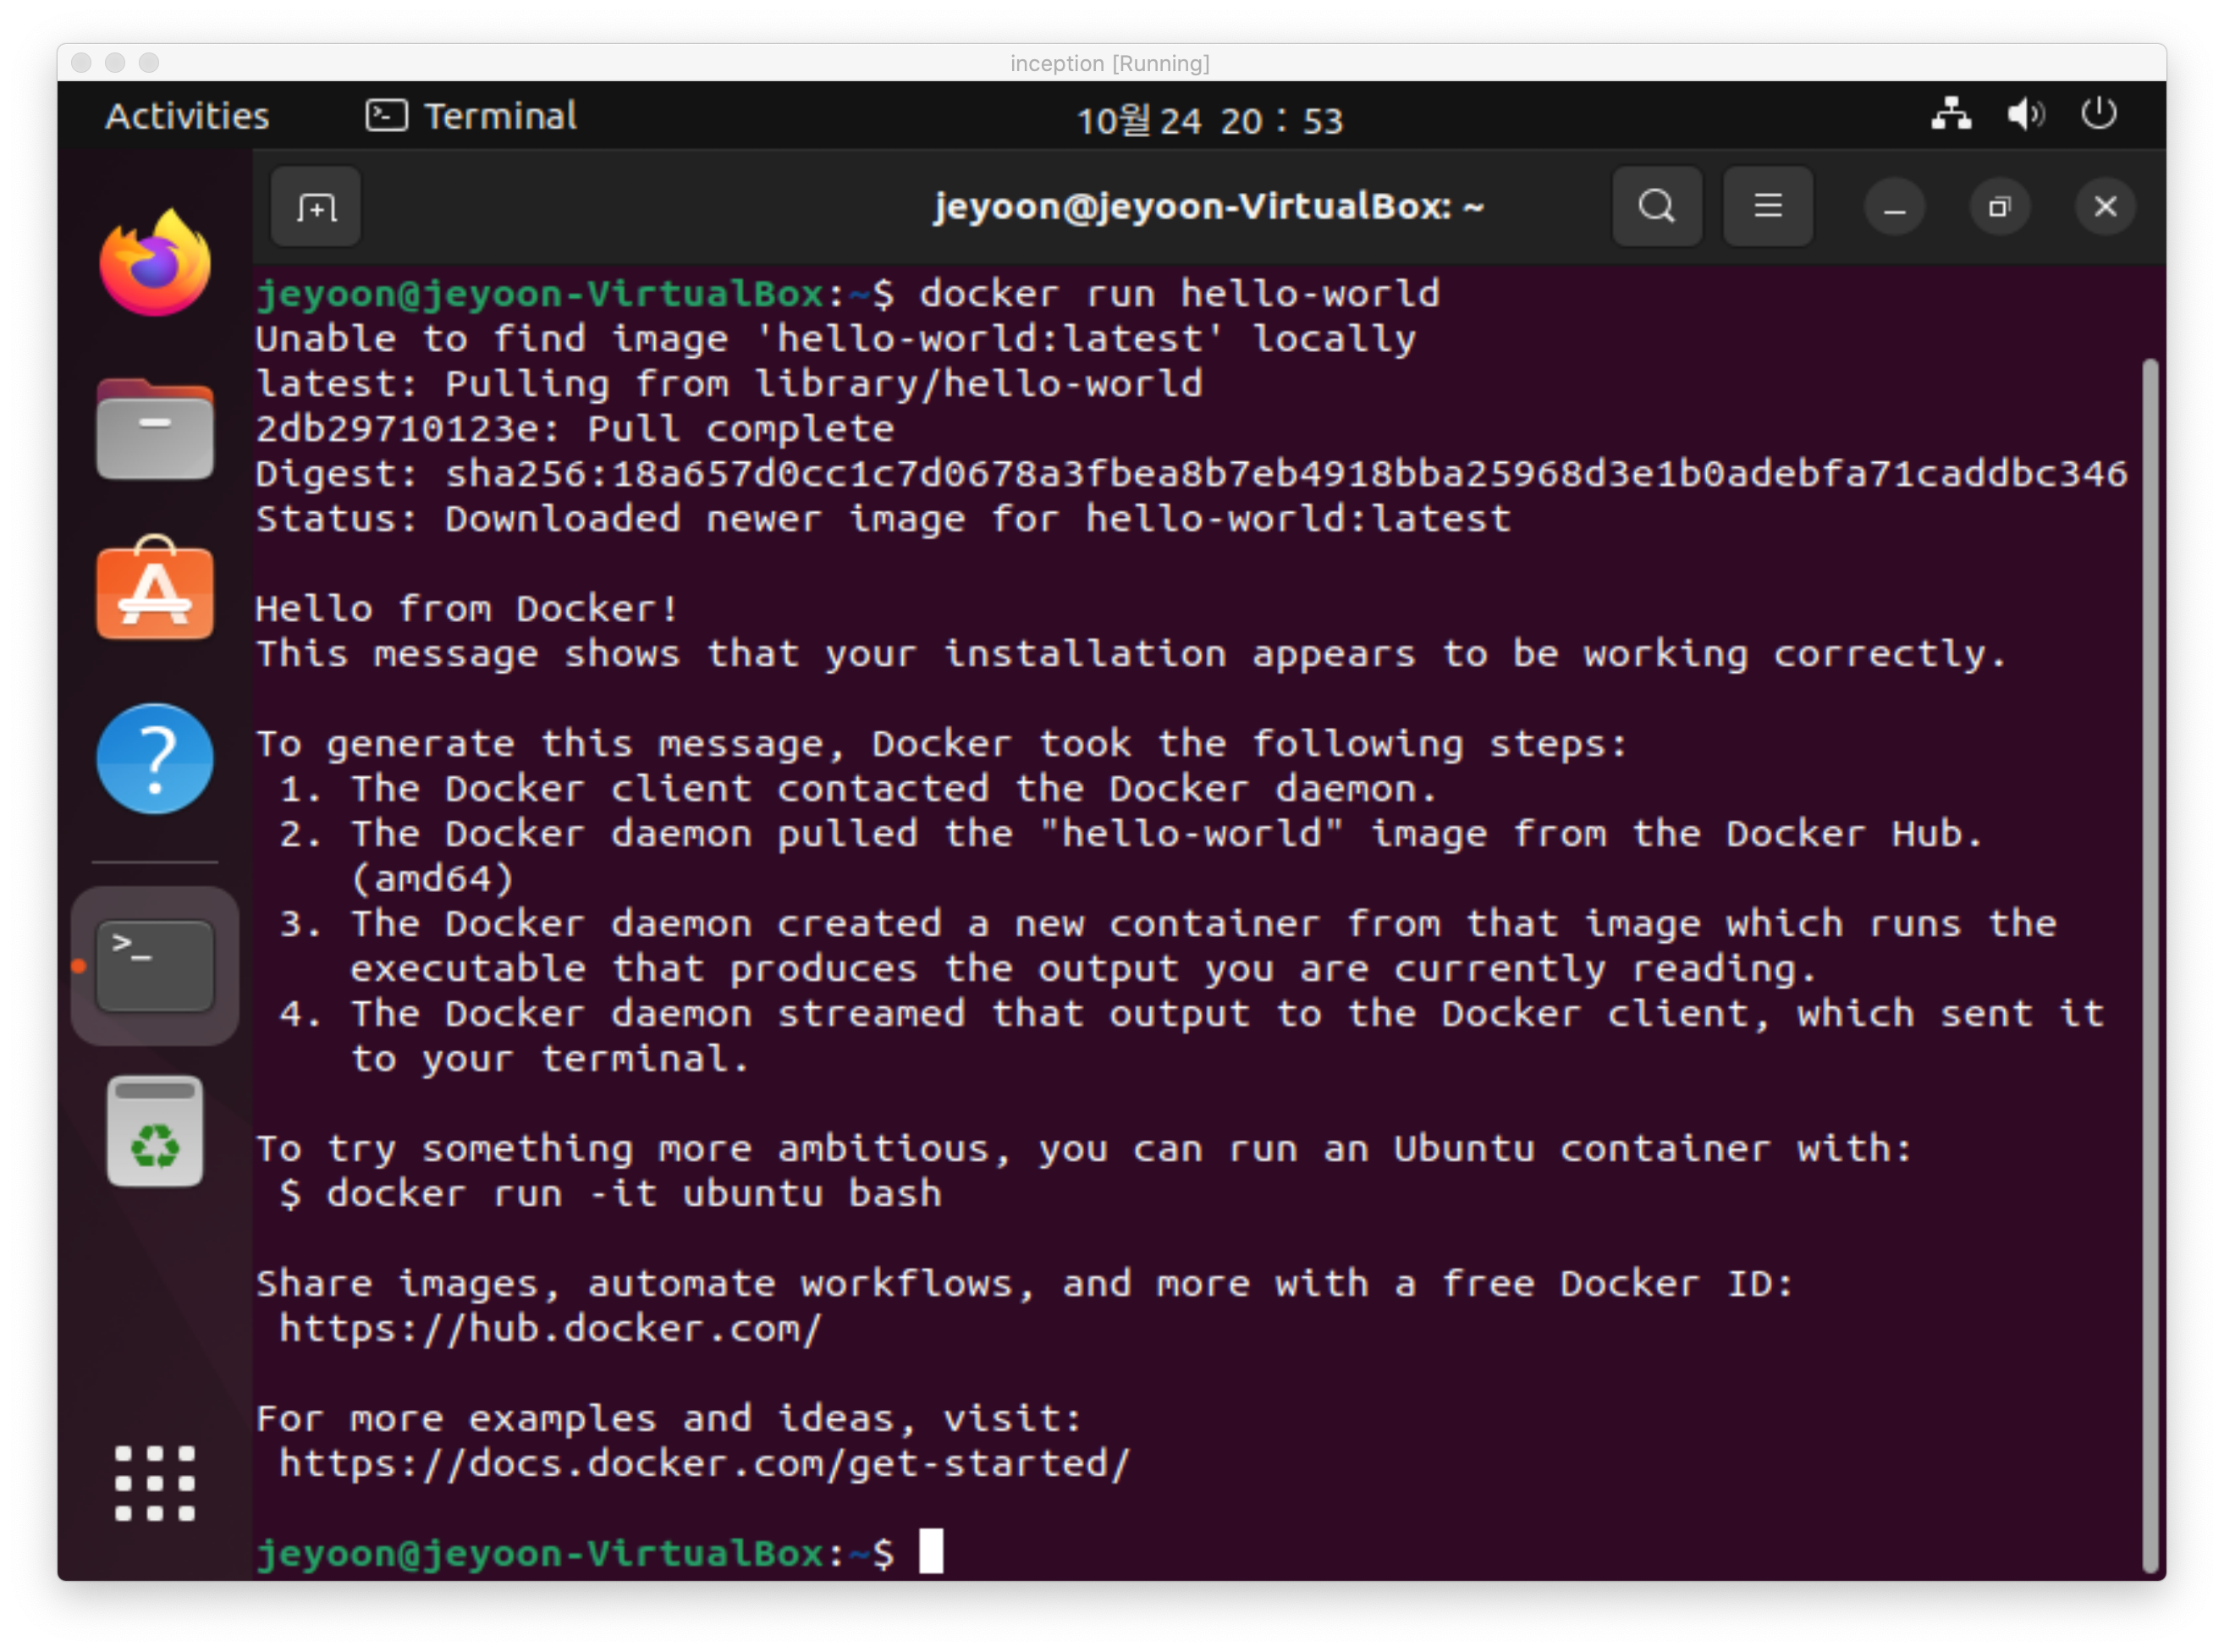
Task: Show the applications grid
Action: (x=155, y=1484)
